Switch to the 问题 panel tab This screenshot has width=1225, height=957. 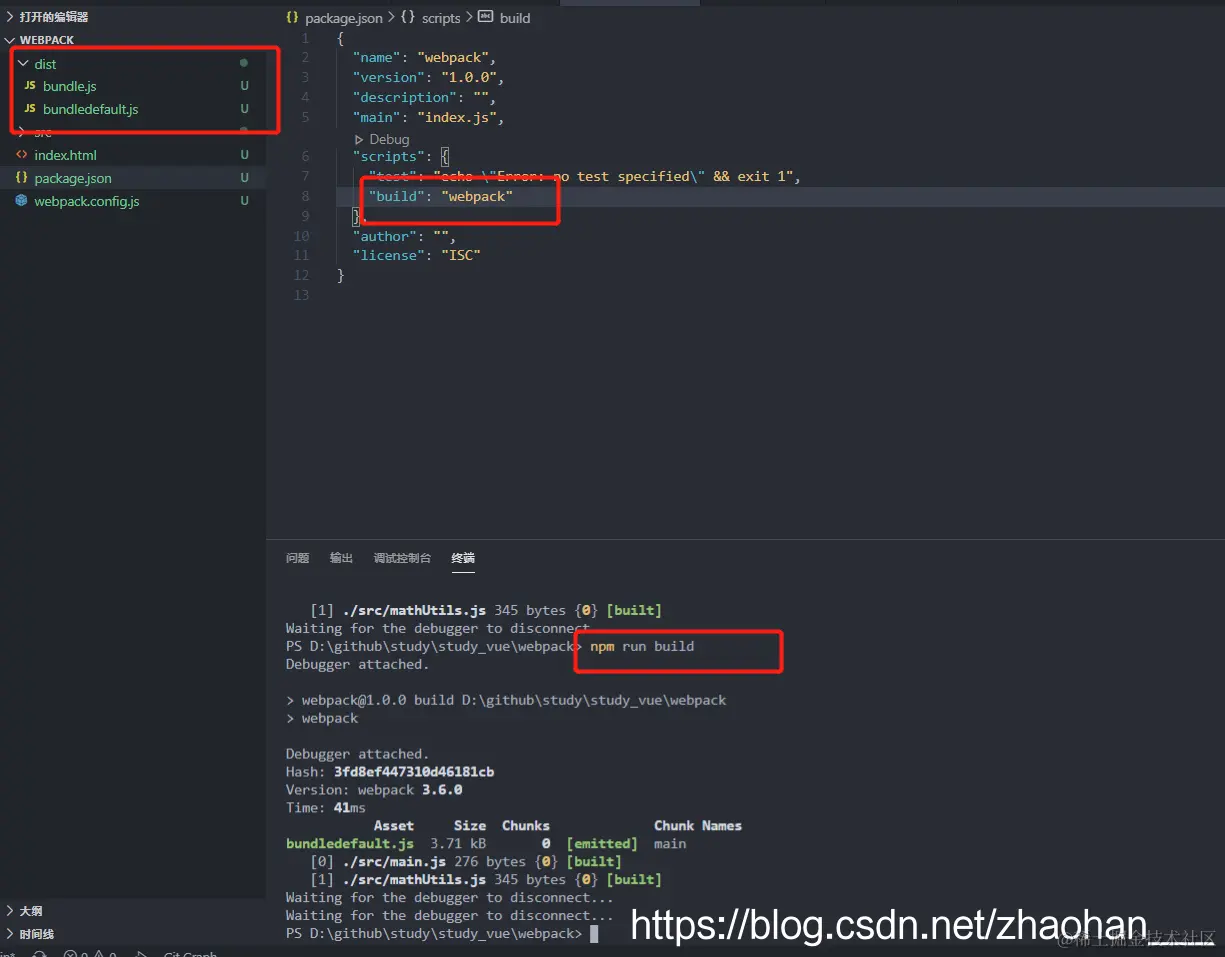coord(297,558)
